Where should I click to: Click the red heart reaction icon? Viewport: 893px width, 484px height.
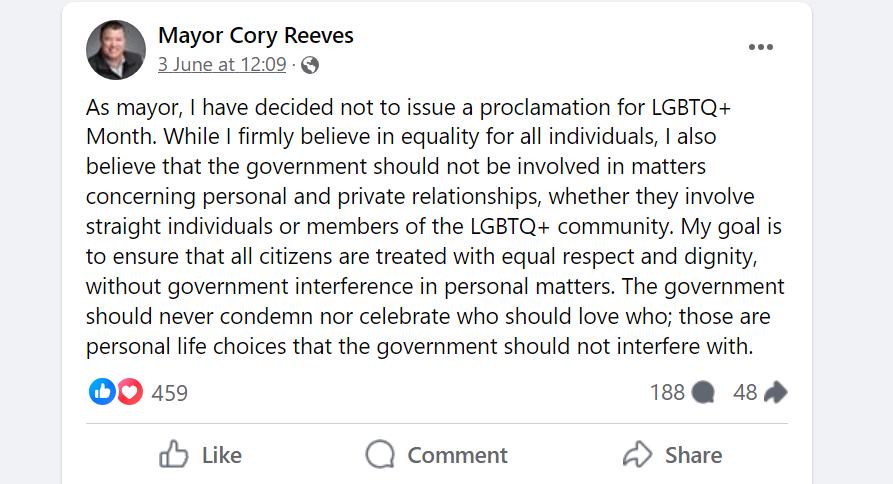click(x=130, y=392)
